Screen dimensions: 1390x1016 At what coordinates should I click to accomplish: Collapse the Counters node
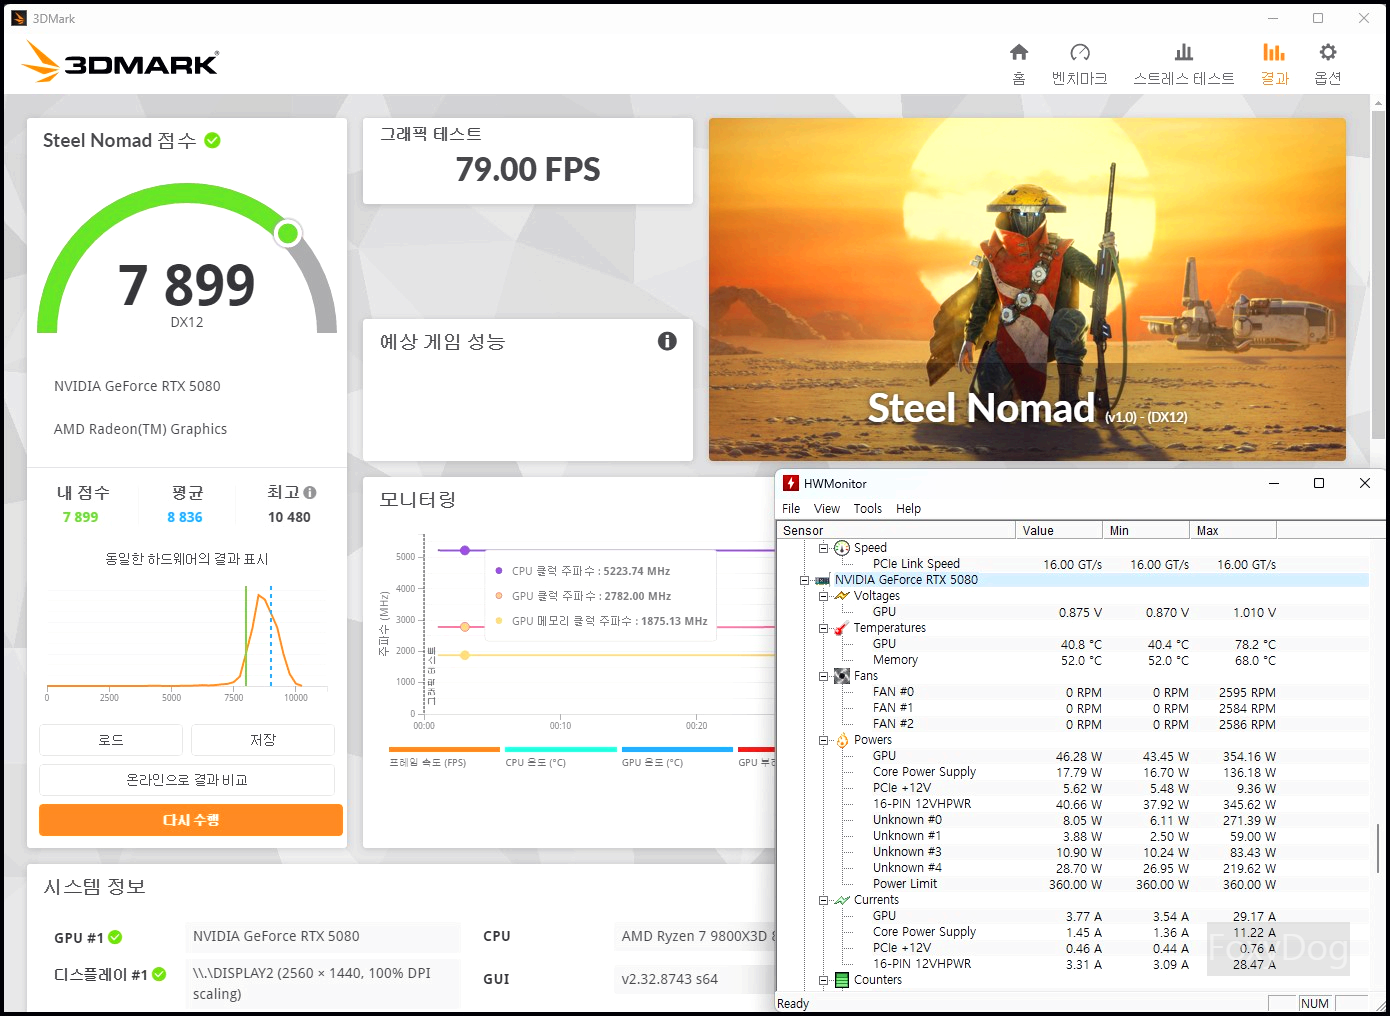coord(824,980)
